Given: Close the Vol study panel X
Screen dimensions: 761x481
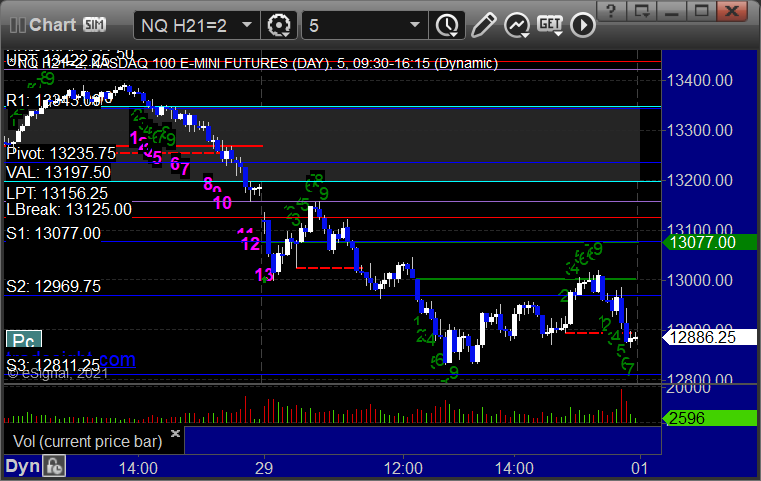Looking at the screenshot, I should [175, 433].
